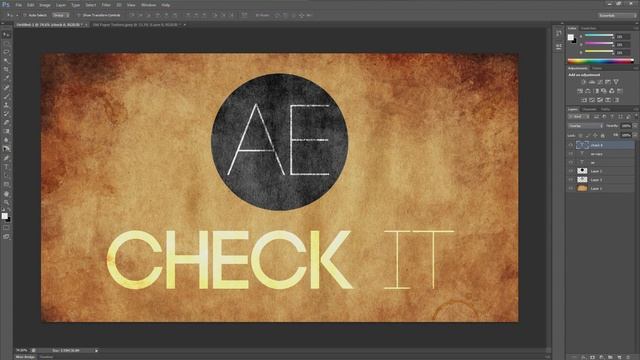Select the Rectangular Marquee tool
Image resolution: width=640 pixels, height=360 pixels.
pos(6,44)
